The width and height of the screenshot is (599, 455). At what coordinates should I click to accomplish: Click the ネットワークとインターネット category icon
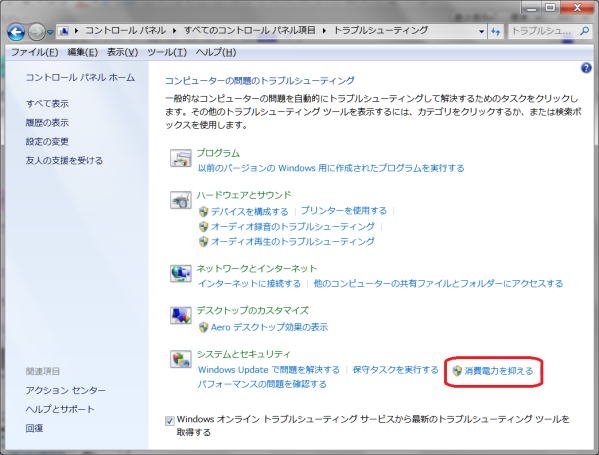181,274
